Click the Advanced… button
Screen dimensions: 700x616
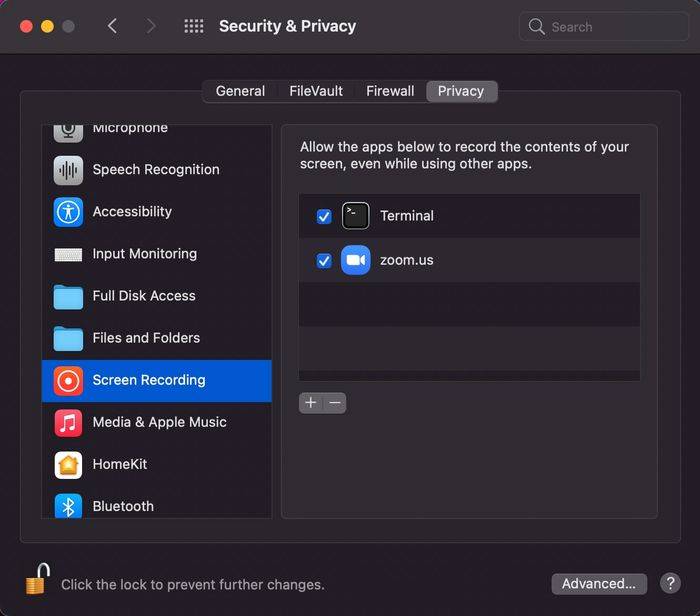(x=599, y=584)
